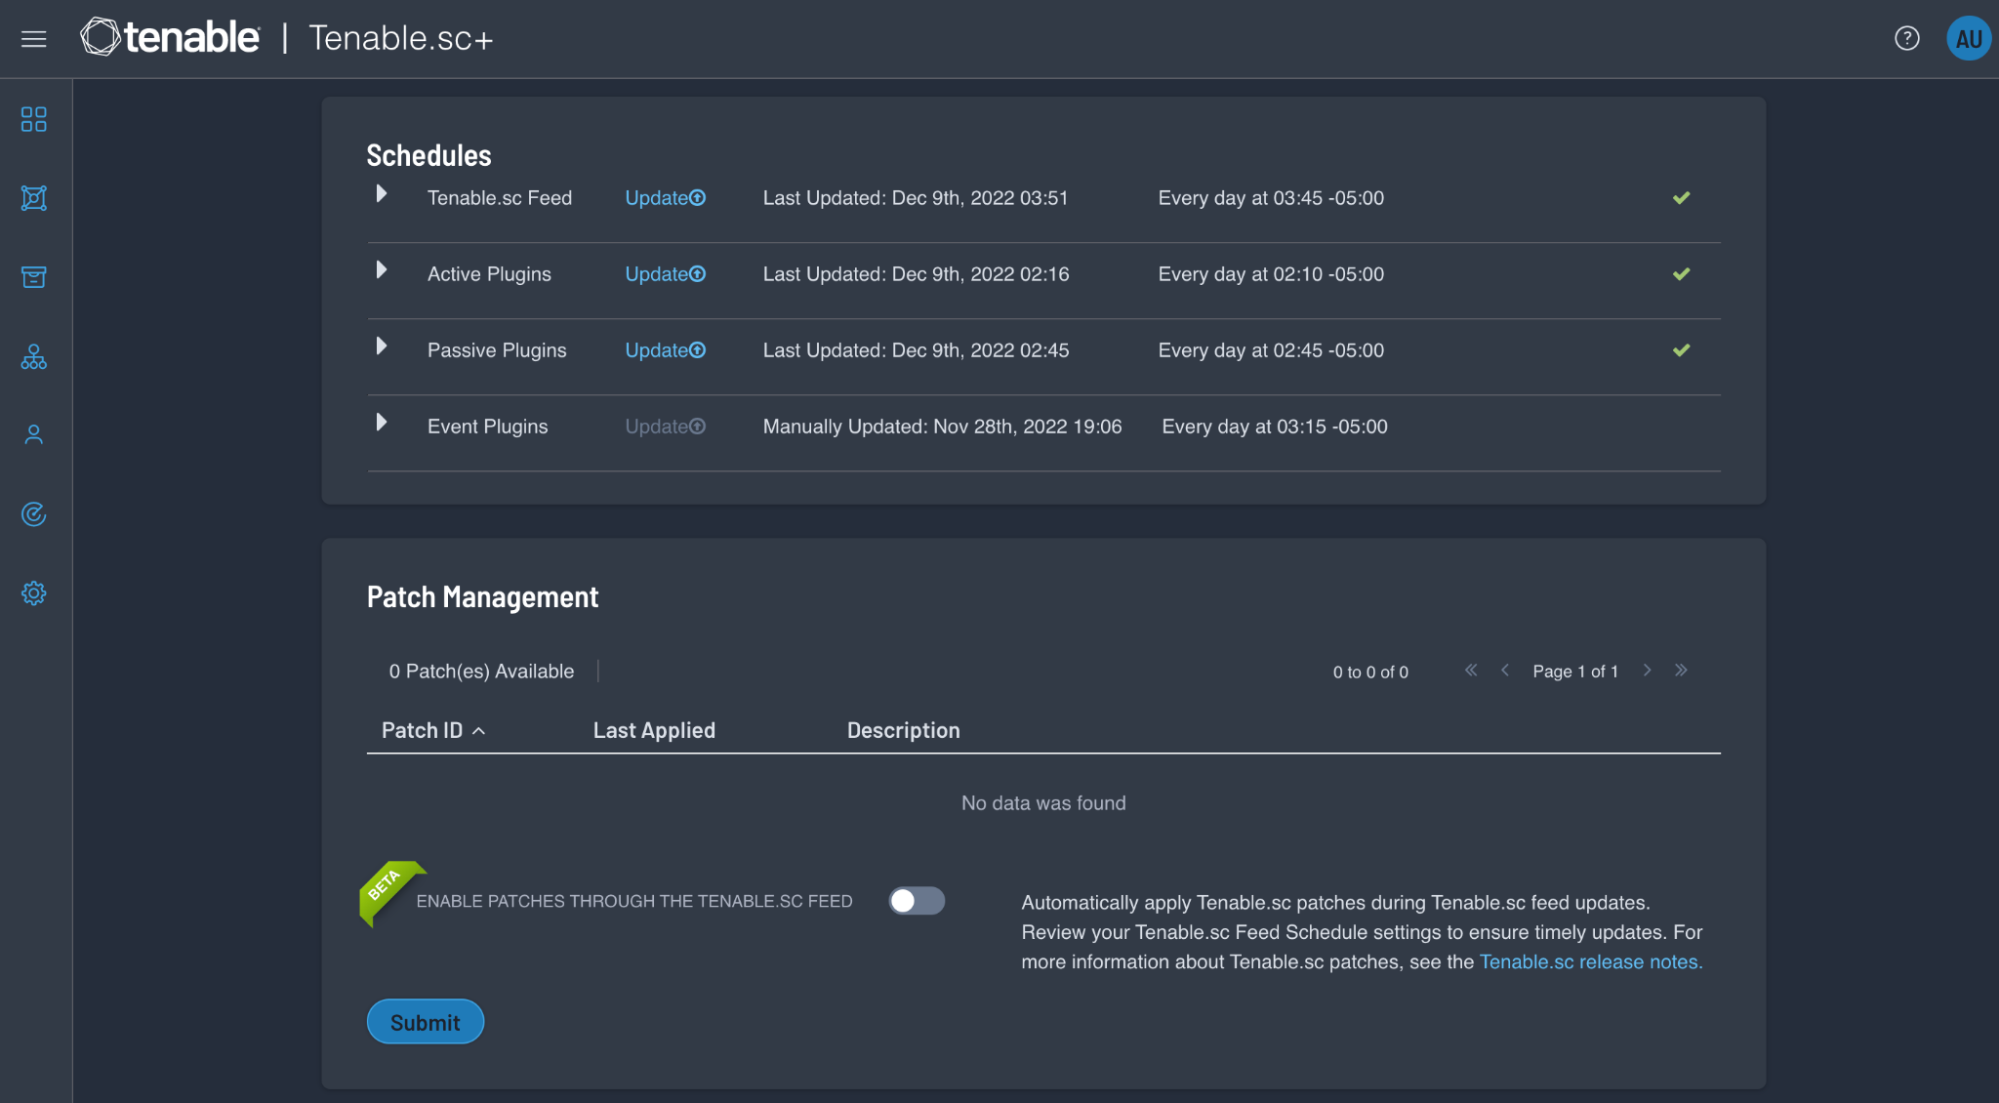Open the help question mark icon
The width and height of the screenshot is (1999, 1103).
pyautogui.click(x=1906, y=39)
